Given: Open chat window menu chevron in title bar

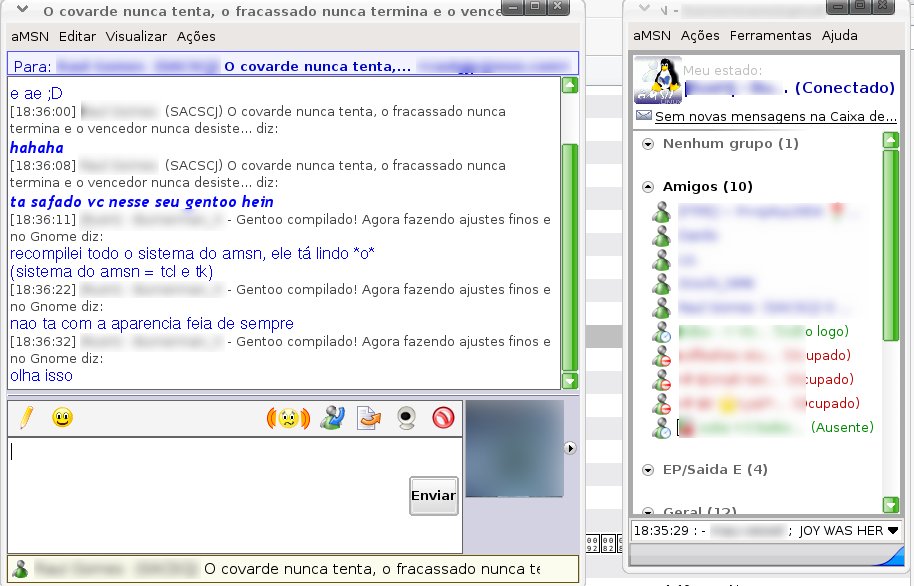Looking at the screenshot, I should click(x=22, y=9).
